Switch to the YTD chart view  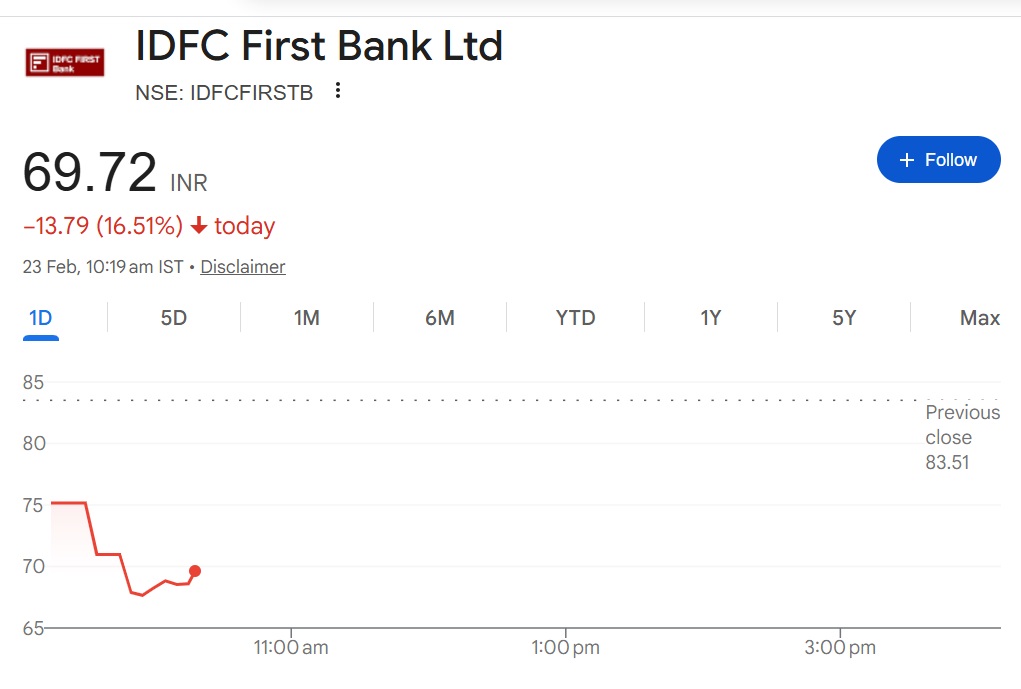coord(576,318)
